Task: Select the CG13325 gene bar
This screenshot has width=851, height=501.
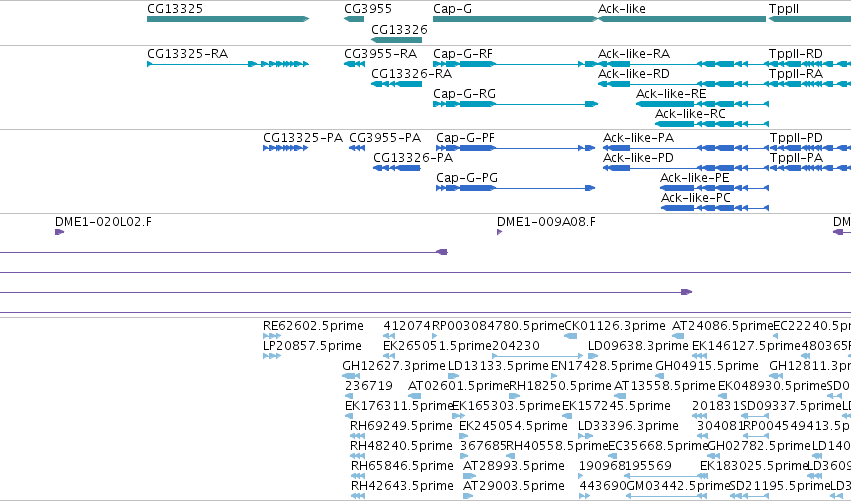Action: (228, 19)
